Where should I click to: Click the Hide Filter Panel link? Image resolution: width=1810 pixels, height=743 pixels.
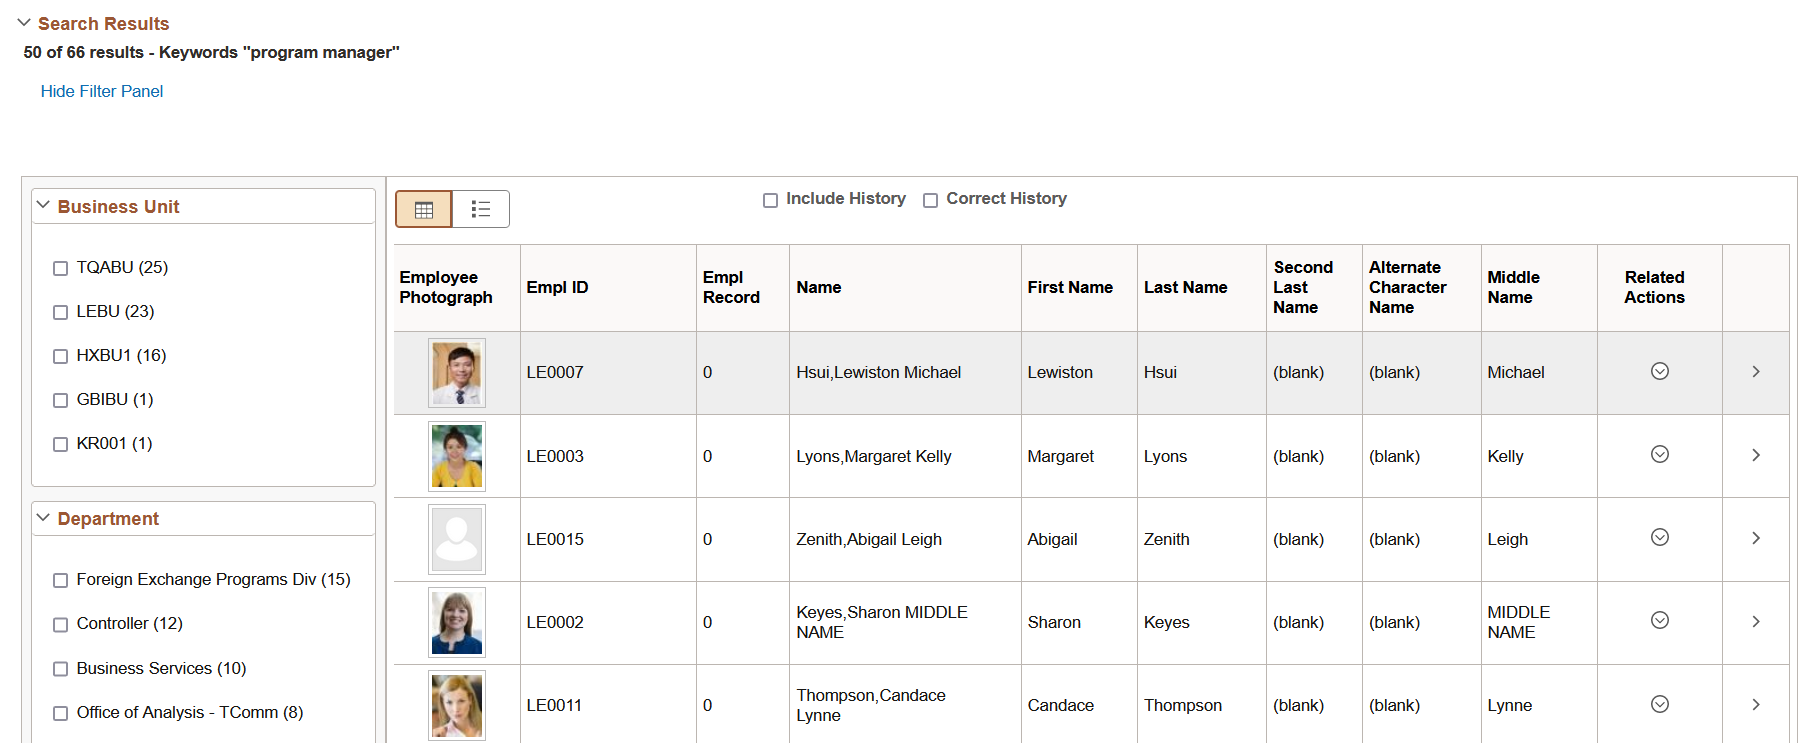coord(102,91)
